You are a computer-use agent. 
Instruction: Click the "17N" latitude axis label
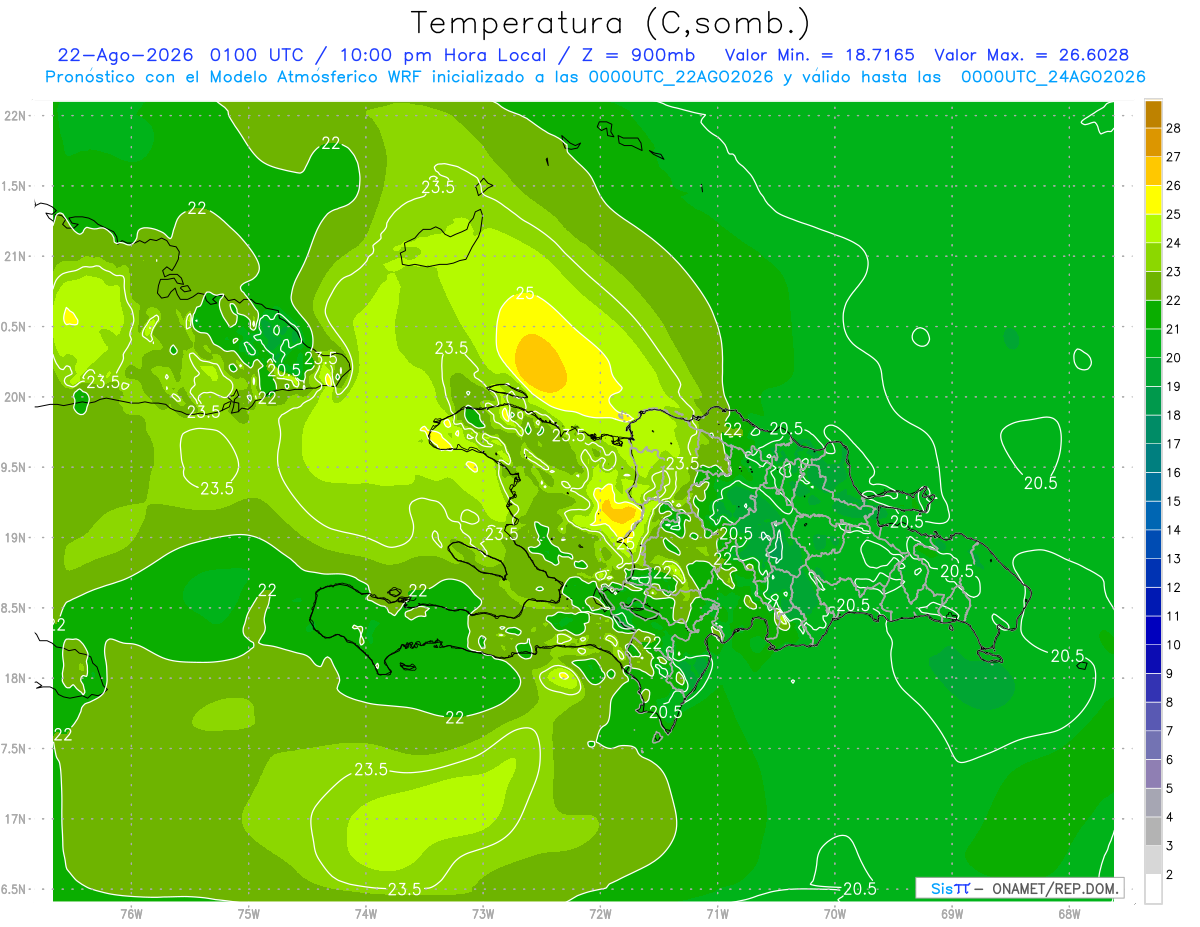coord(17,819)
